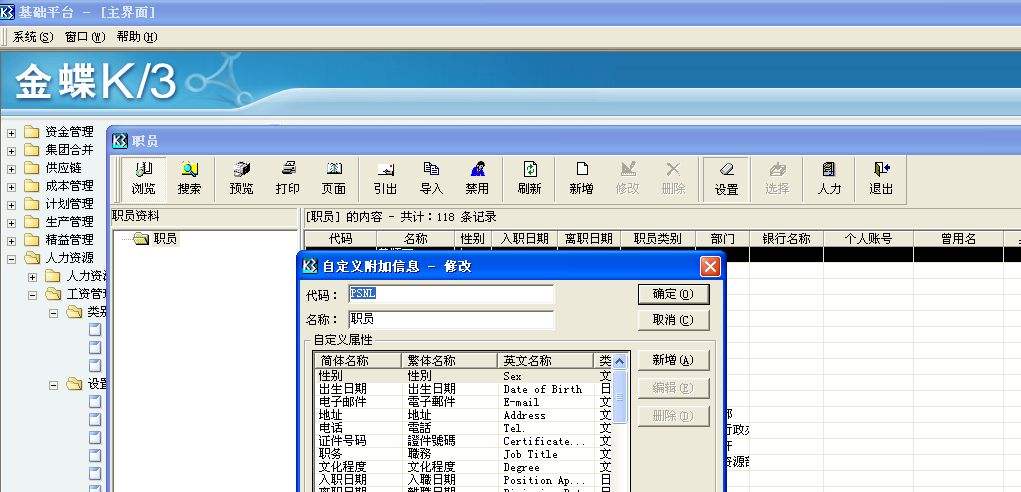Click the 浏览 (Browse) toolbar icon

tap(143, 179)
